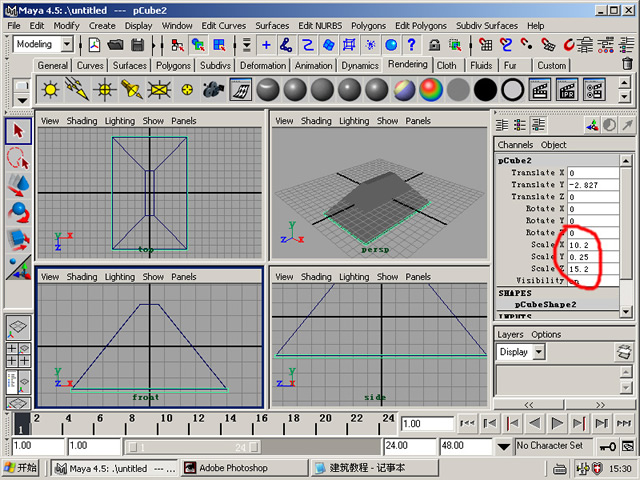The image size is (640, 480).
Task: Create a directional light from shelf
Action: pos(78,89)
